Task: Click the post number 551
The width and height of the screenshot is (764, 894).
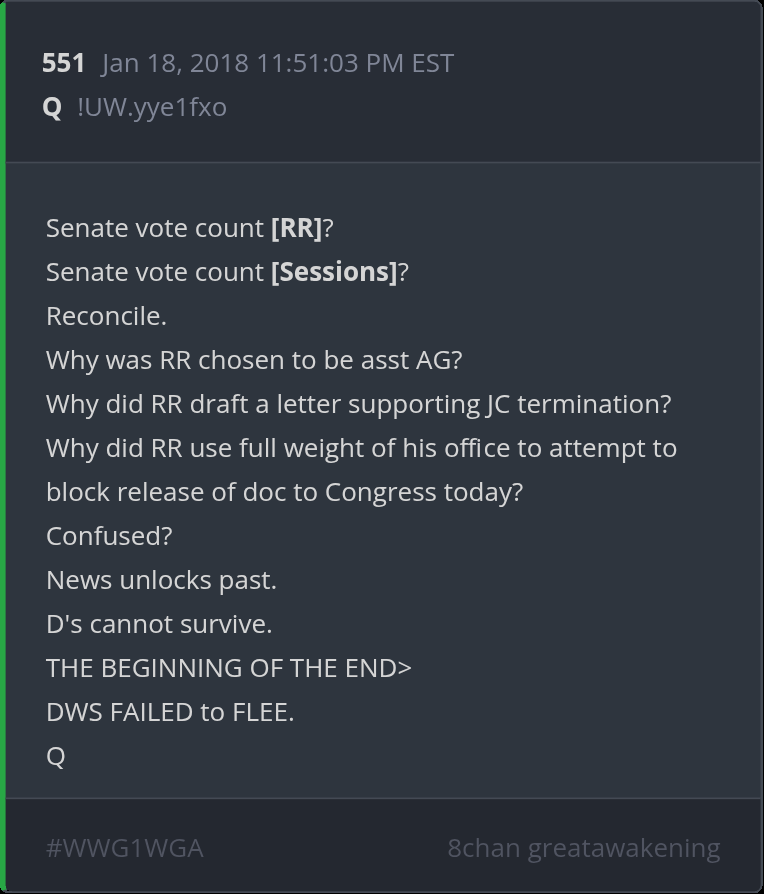Action: (x=63, y=63)
